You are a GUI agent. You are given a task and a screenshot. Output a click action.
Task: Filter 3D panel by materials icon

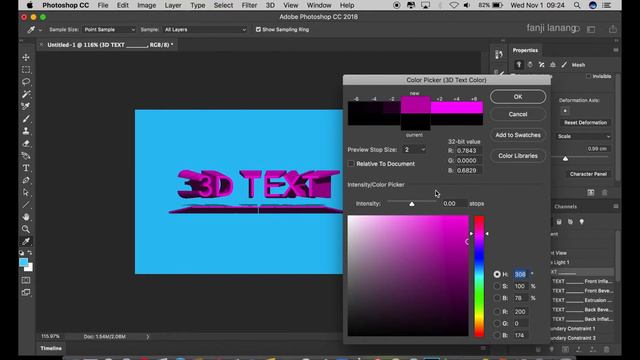click(570, 222)
